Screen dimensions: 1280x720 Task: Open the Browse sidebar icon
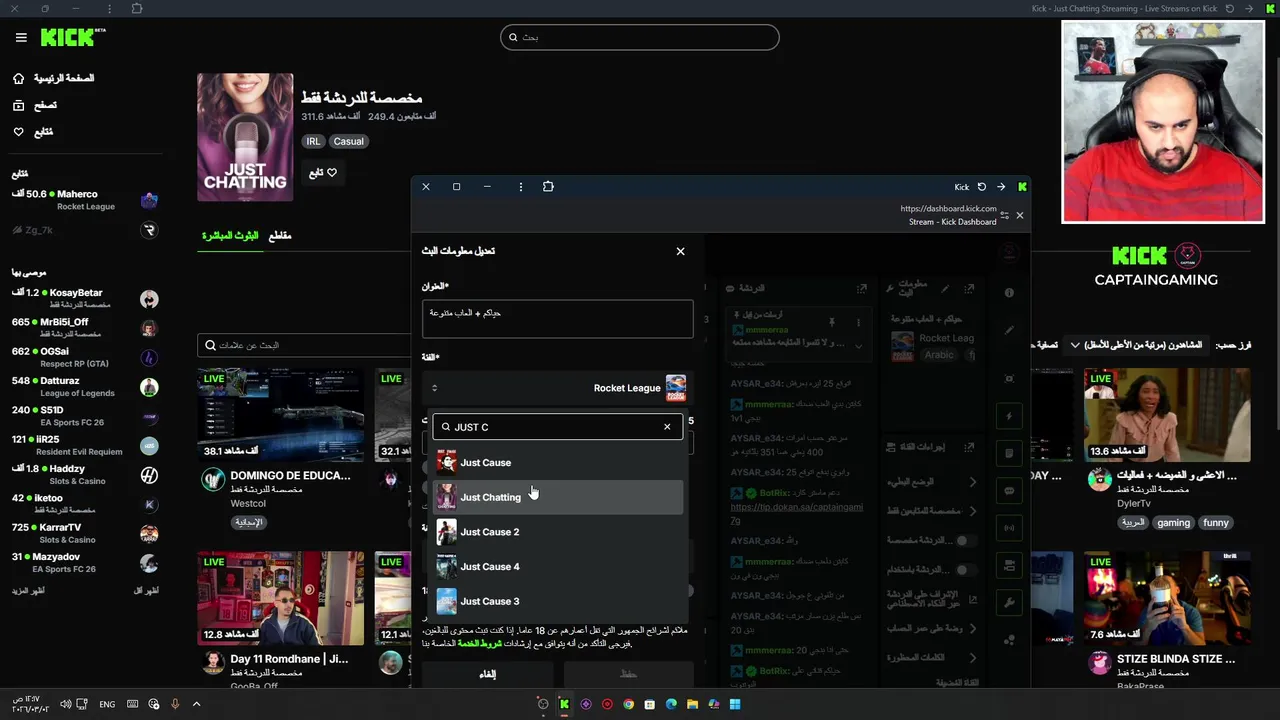(x=18, y=105)
